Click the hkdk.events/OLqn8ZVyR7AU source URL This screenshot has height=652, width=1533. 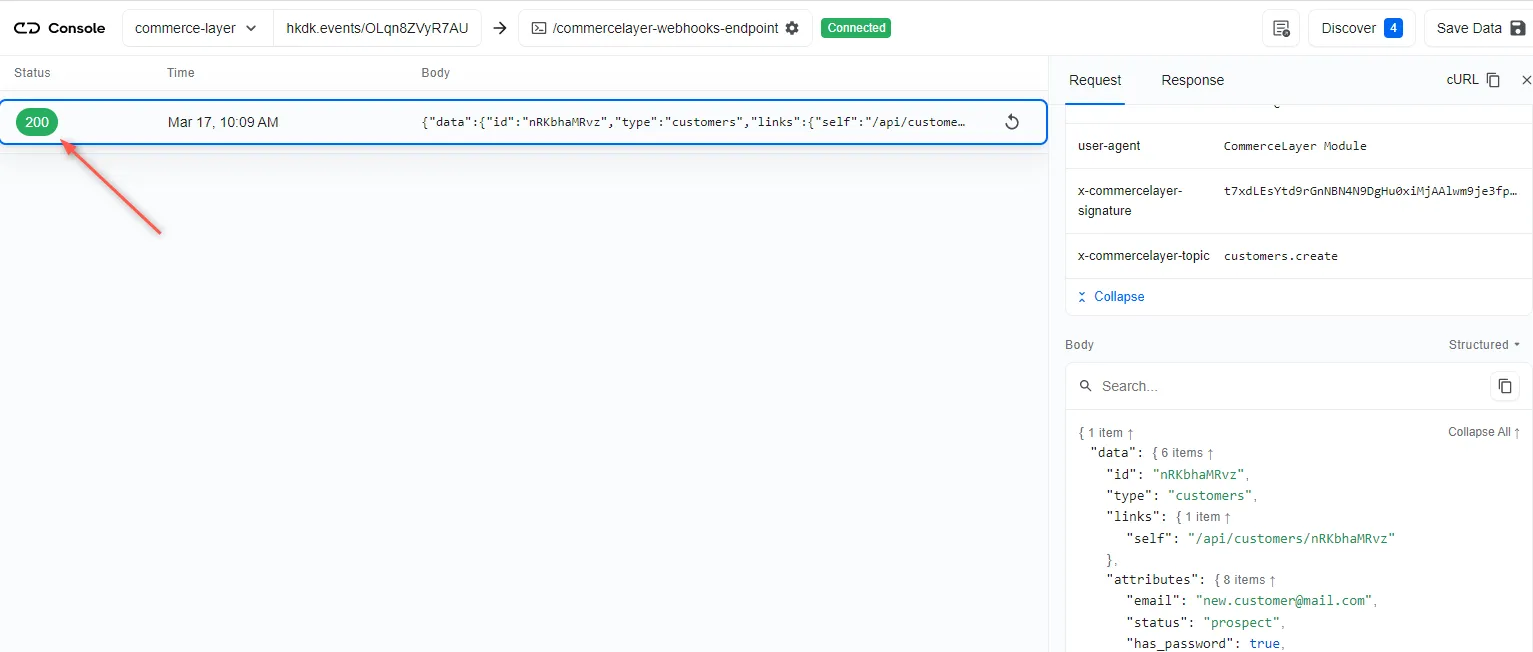click(x=377, y=28)
